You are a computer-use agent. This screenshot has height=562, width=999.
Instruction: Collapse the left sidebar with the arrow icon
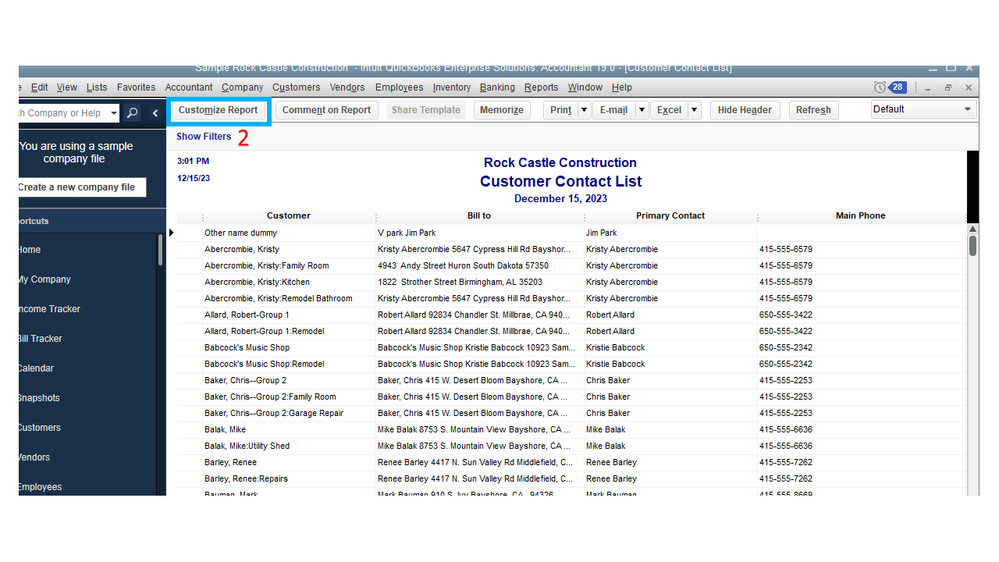155,113
